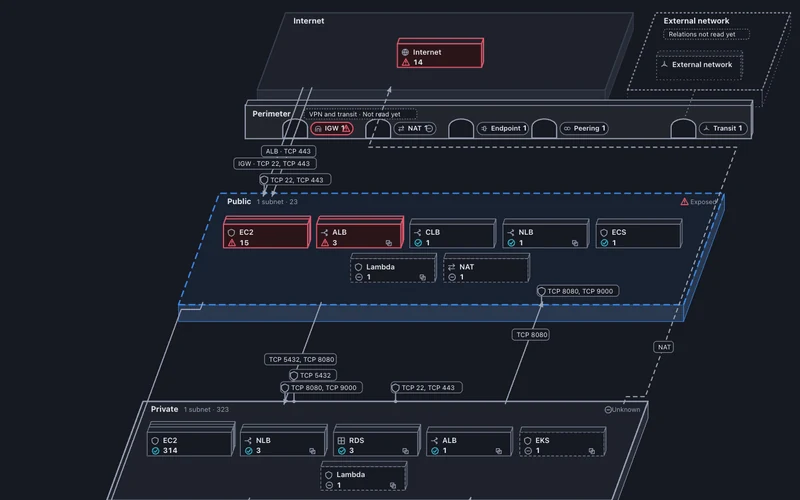Image resolution: width=800 pixels, height=500 pixels.
Task: Click the Peering link icon
Action: (x=567, y=129)
